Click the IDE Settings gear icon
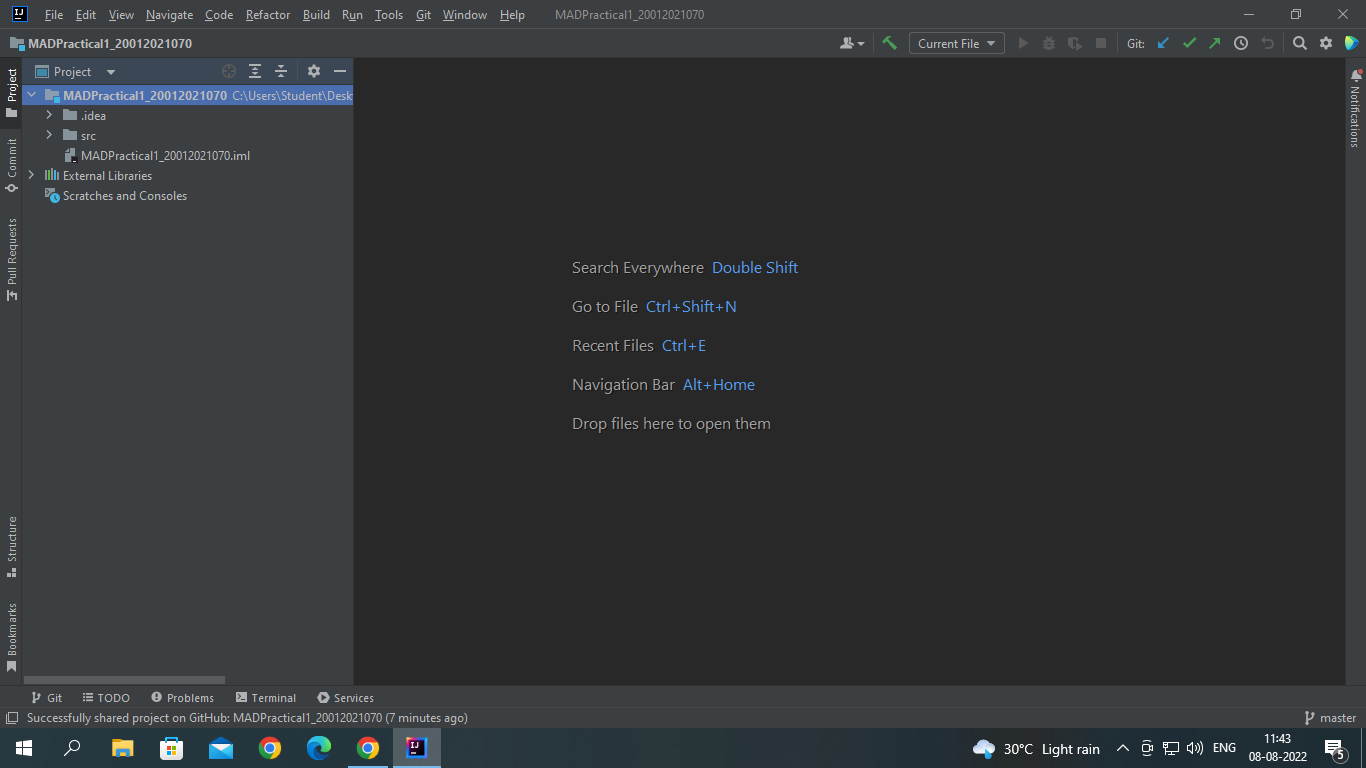The width and height of the screenshot is (1366, 768). 1325,43
